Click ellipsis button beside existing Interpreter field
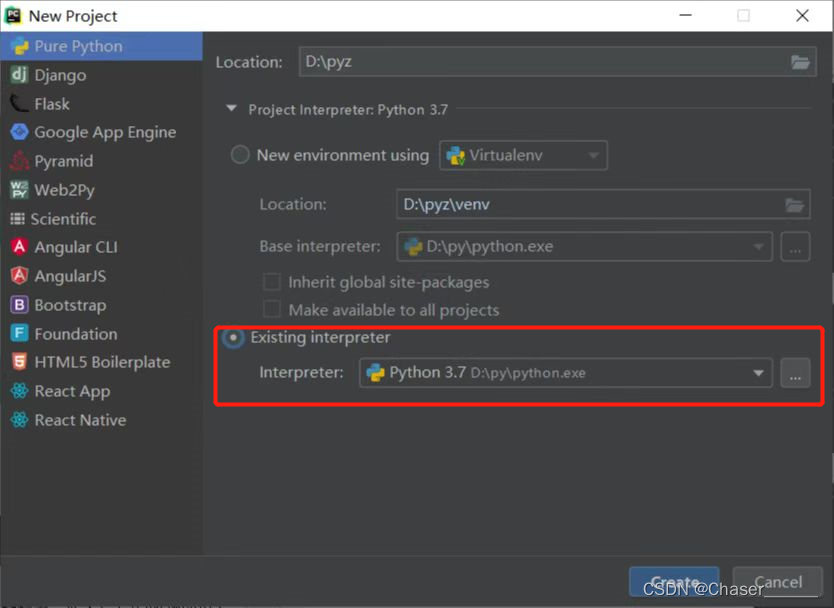 point(795,372)
